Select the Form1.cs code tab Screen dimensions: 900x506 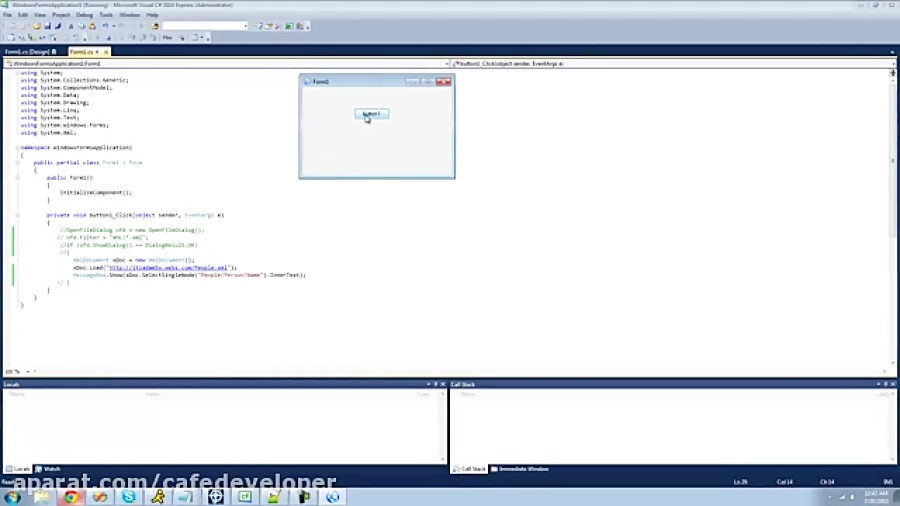point(84,52)
